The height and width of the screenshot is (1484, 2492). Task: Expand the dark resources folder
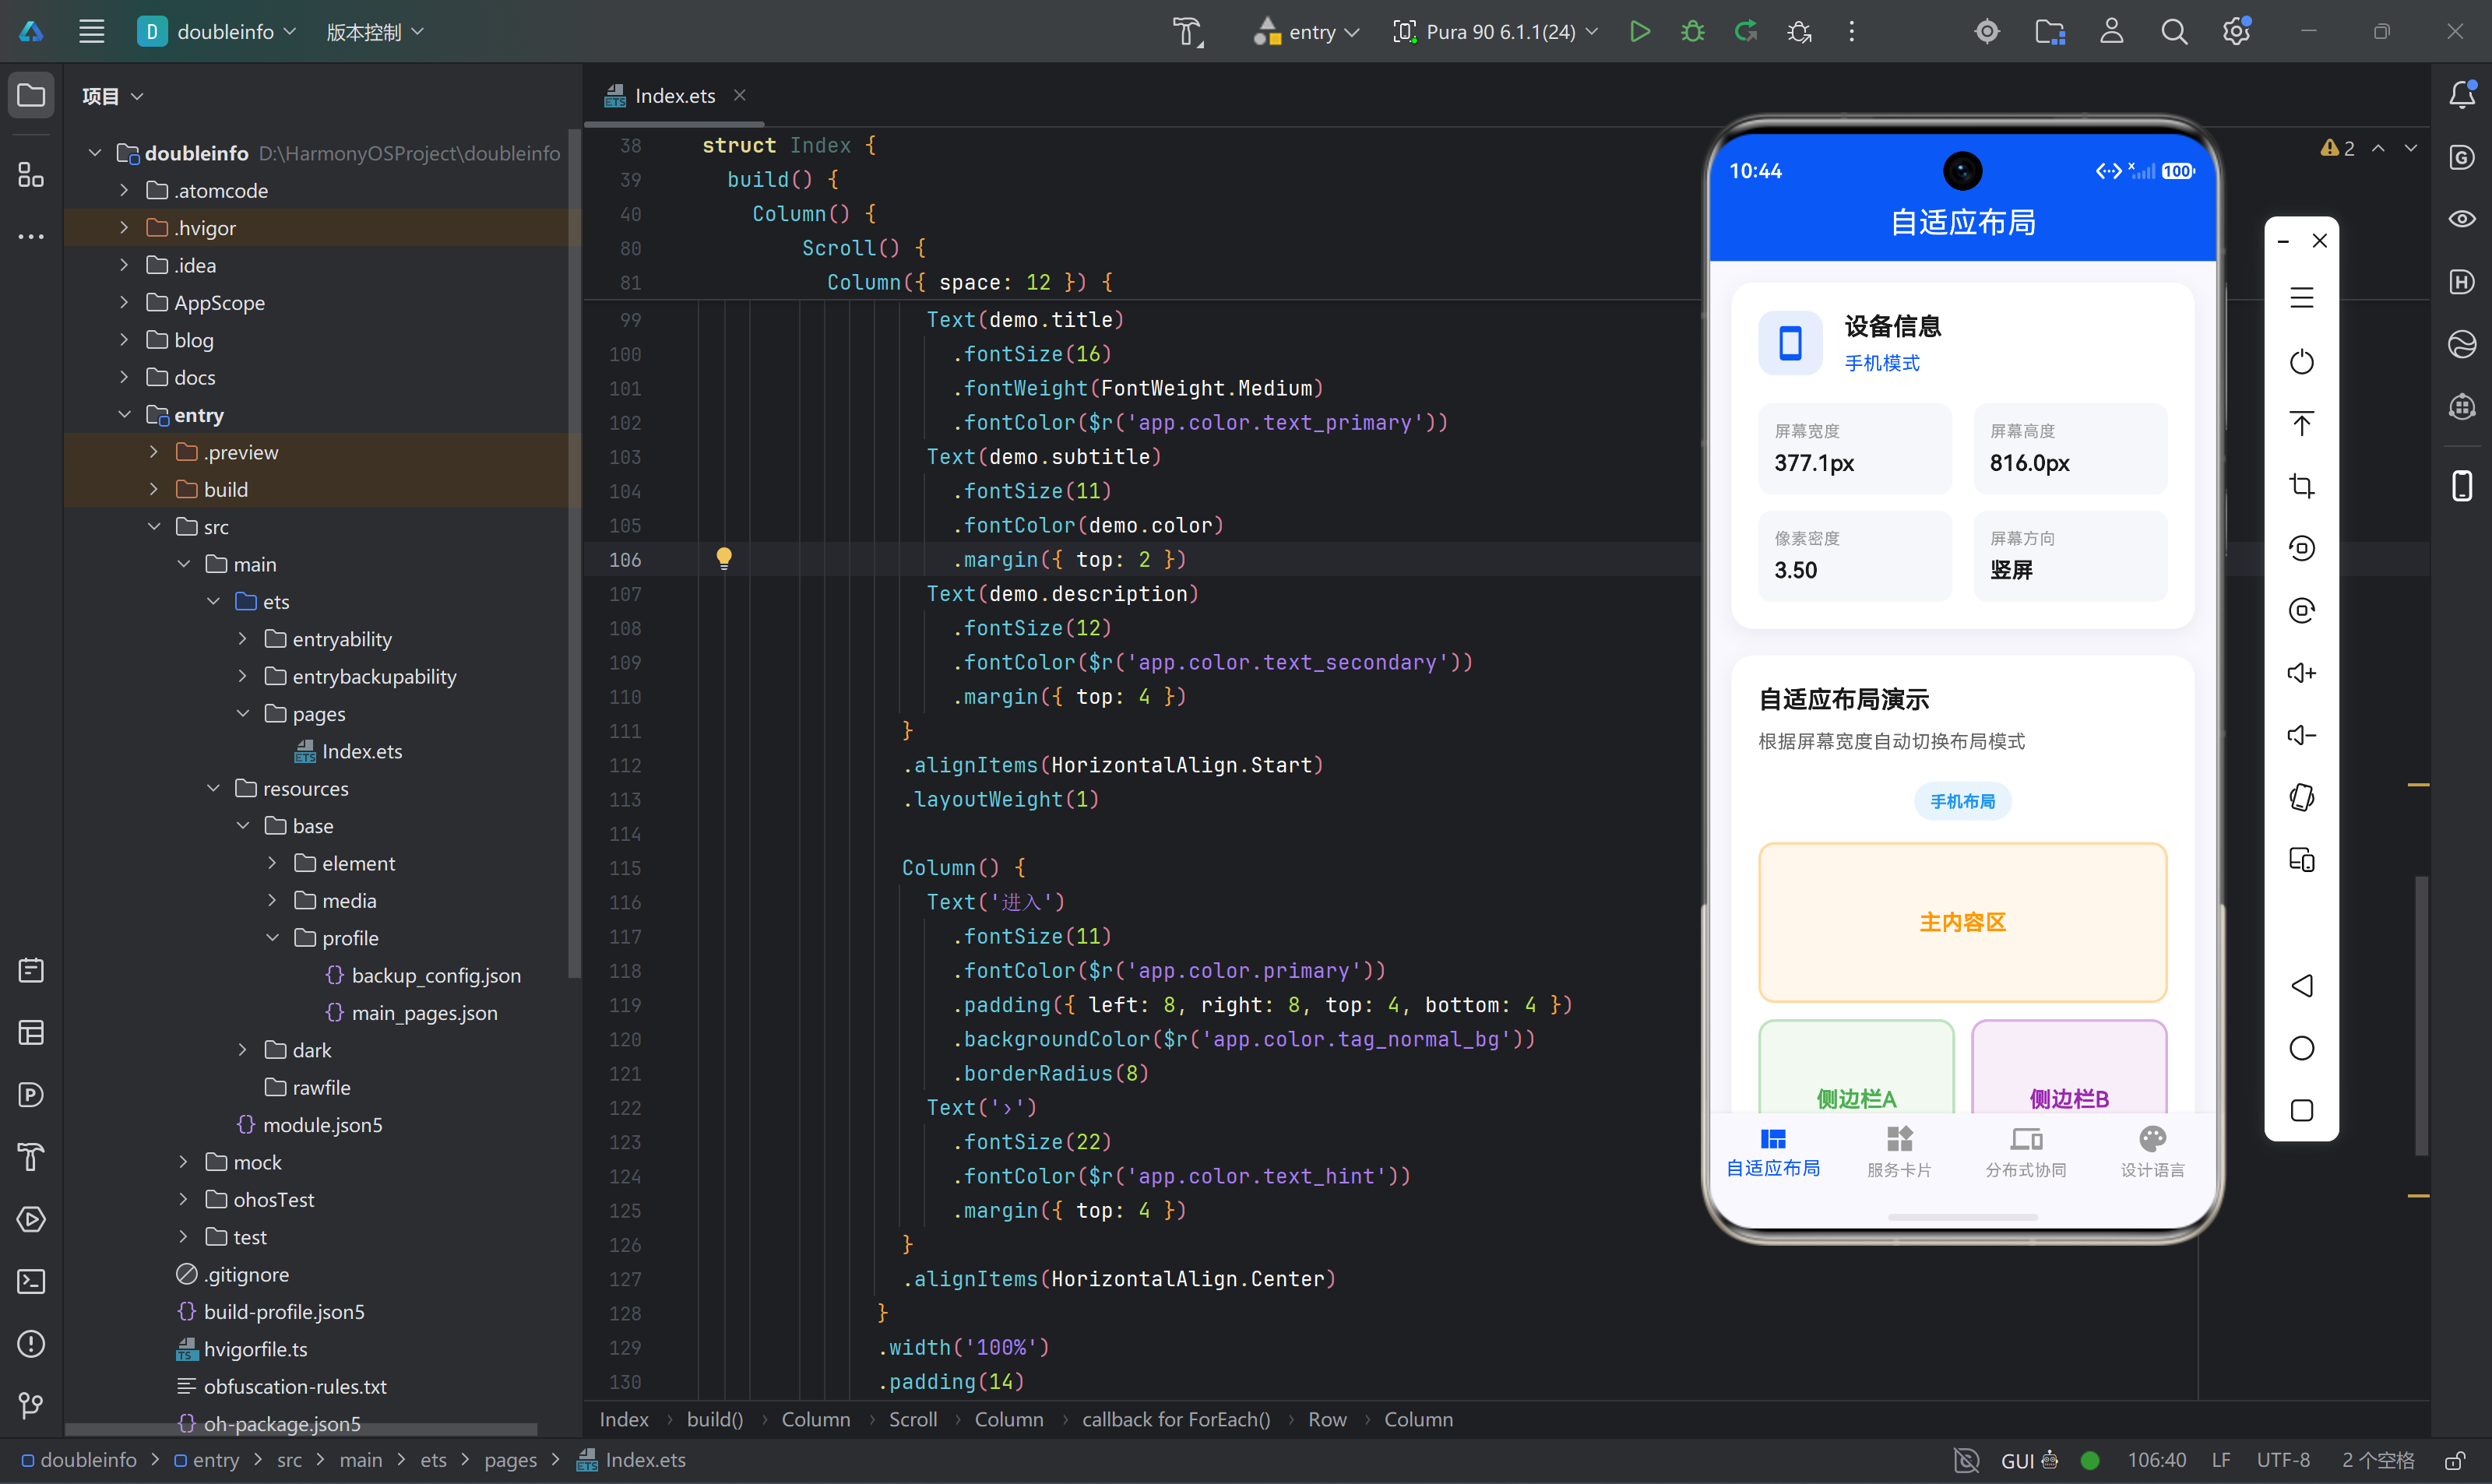[242, 1050]
